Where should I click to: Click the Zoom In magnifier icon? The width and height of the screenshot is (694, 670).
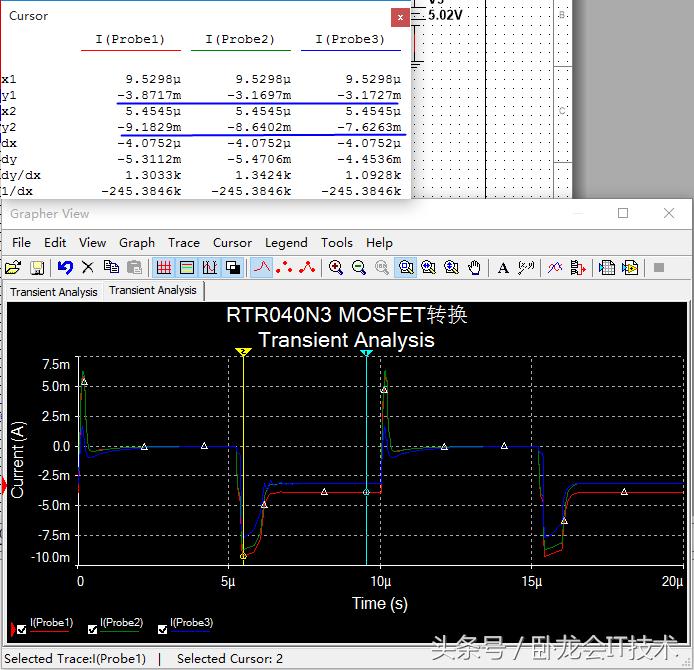tap(336, 267)
